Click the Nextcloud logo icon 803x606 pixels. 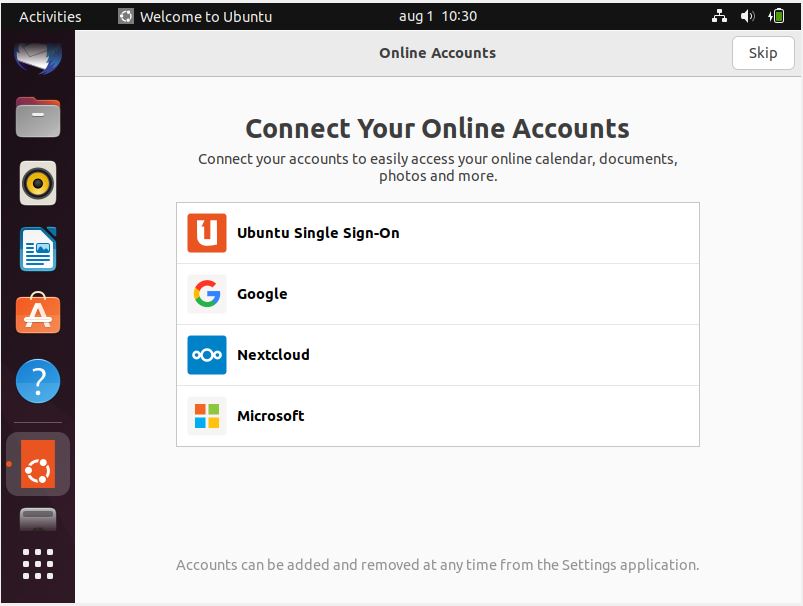pyautogui.click(x=207, y=355)
